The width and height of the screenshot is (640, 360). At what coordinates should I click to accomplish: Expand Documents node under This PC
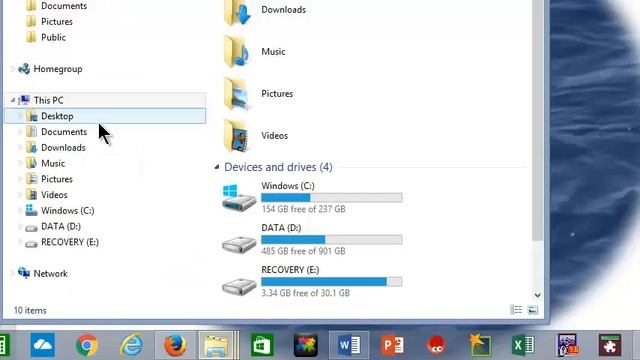point(20,132)
